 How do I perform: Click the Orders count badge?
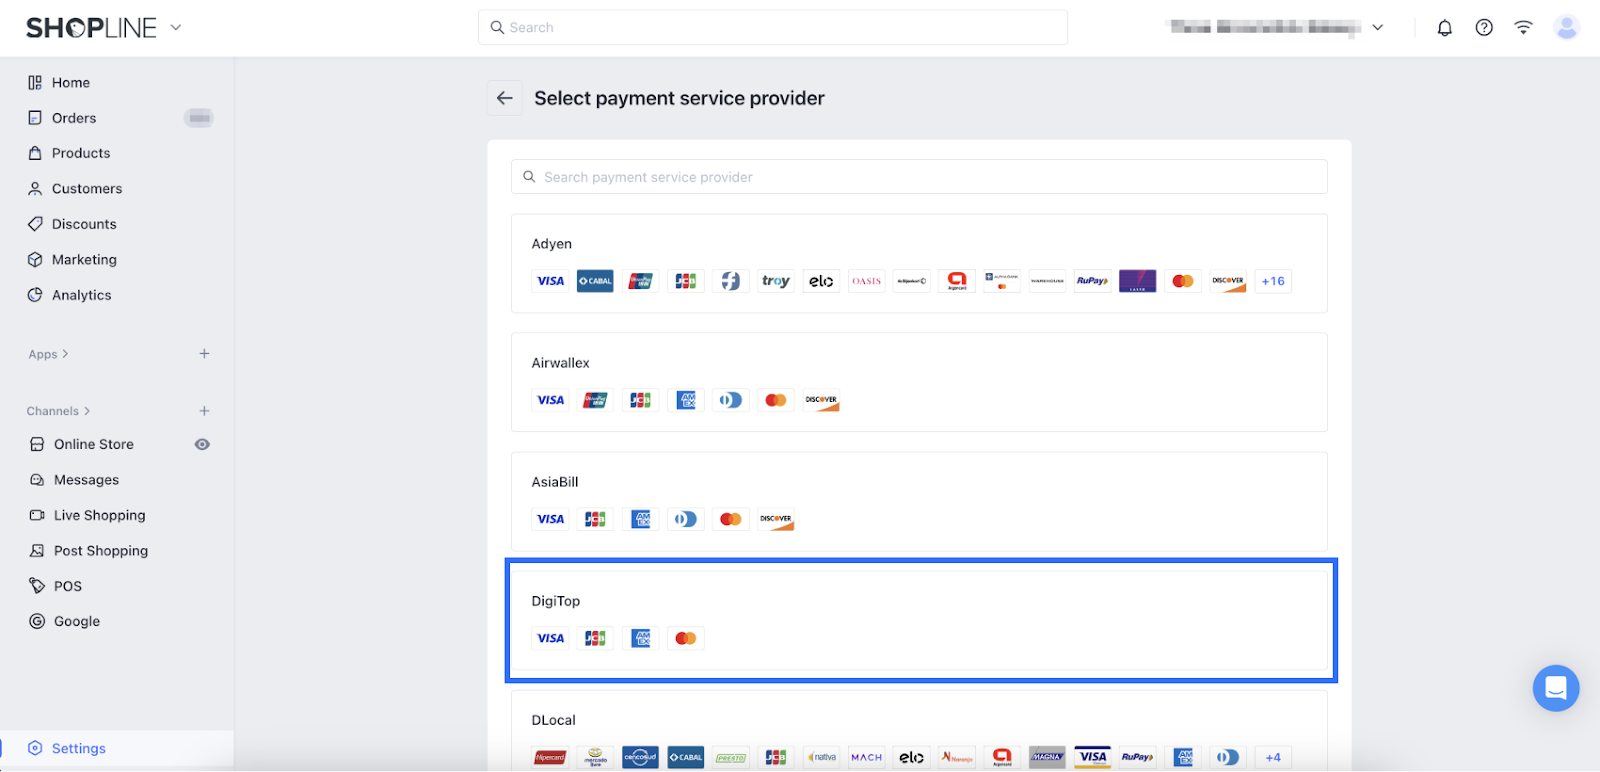[x=199, y=118]
